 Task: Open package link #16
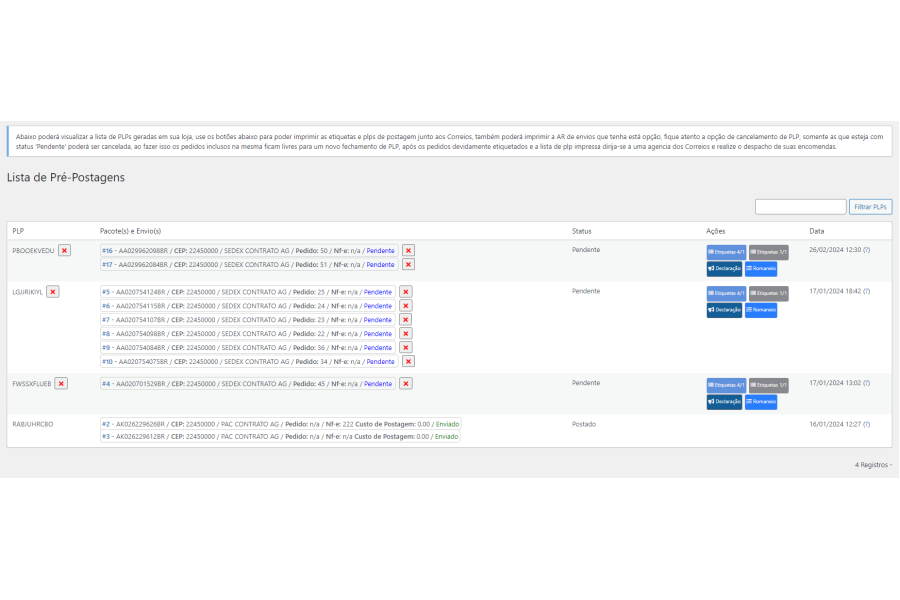coord(107,251)
